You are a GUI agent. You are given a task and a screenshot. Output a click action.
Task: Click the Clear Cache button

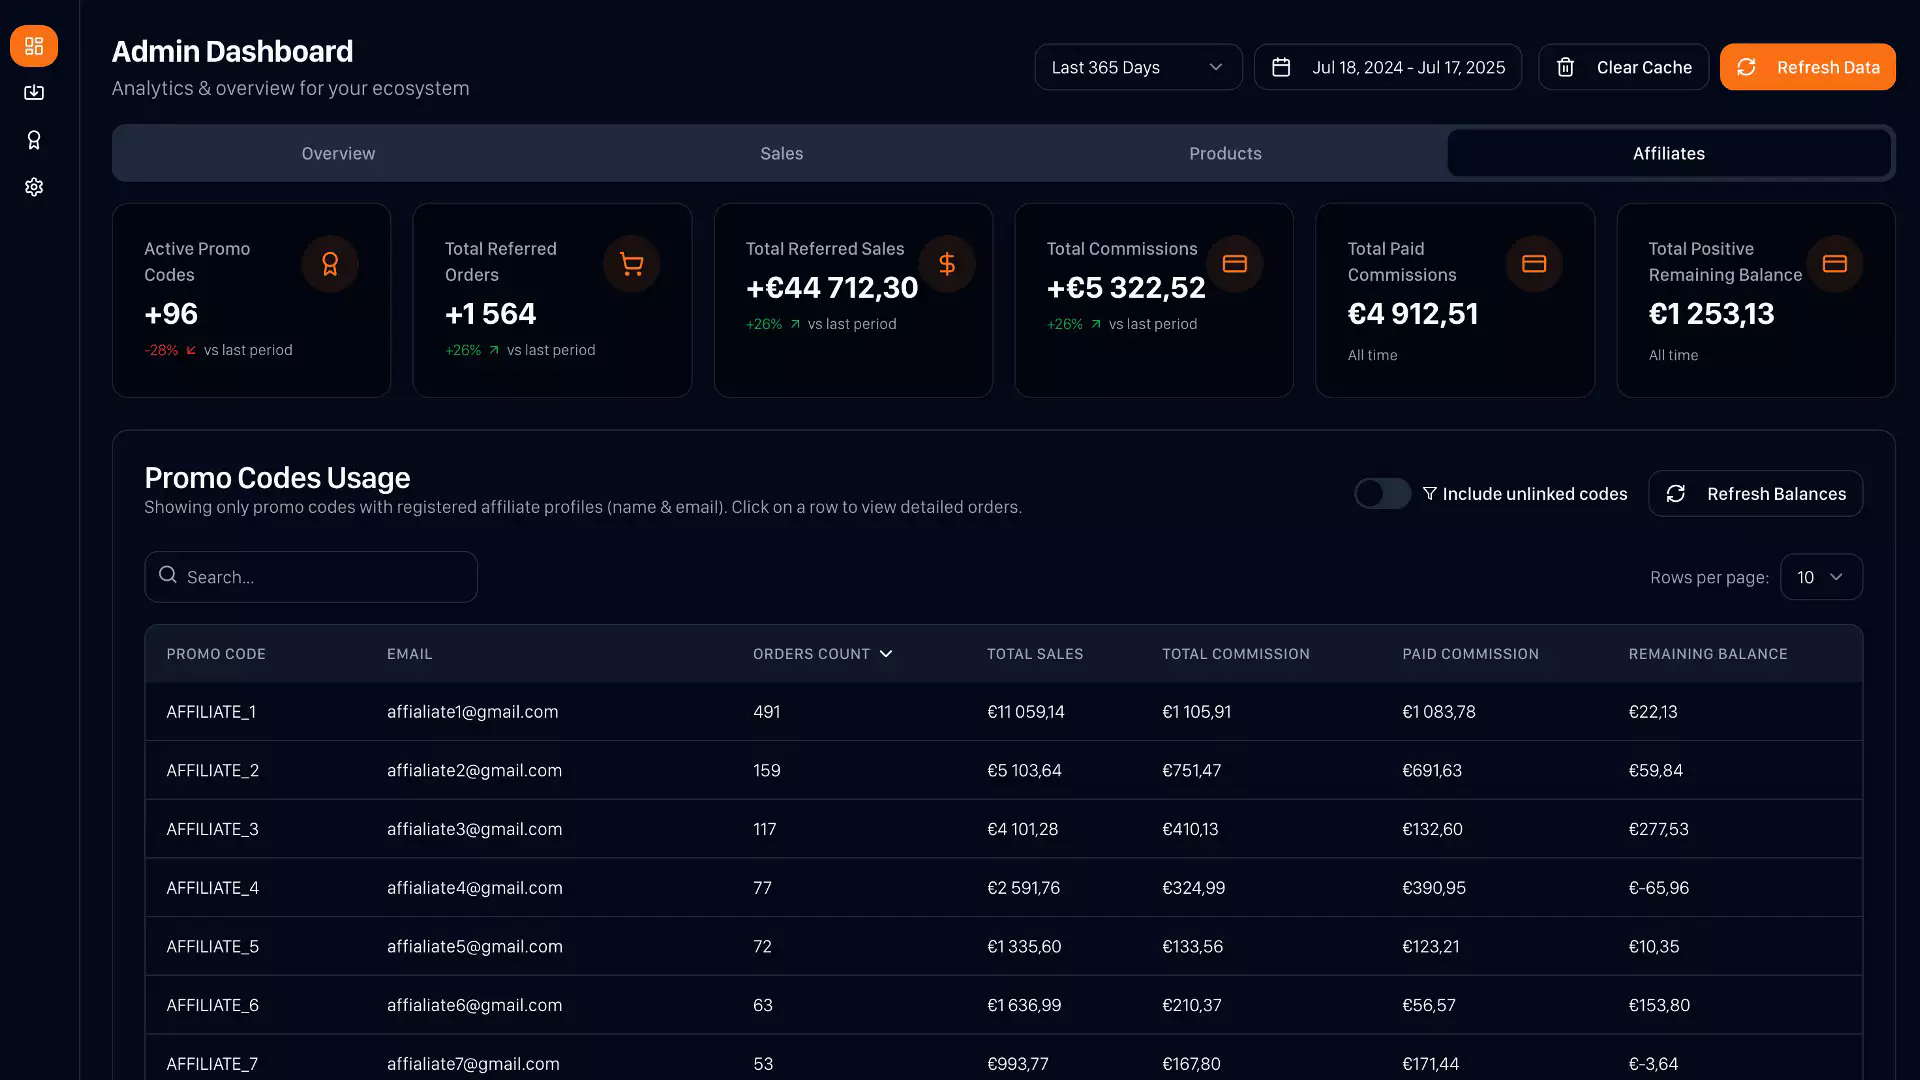1623,67
